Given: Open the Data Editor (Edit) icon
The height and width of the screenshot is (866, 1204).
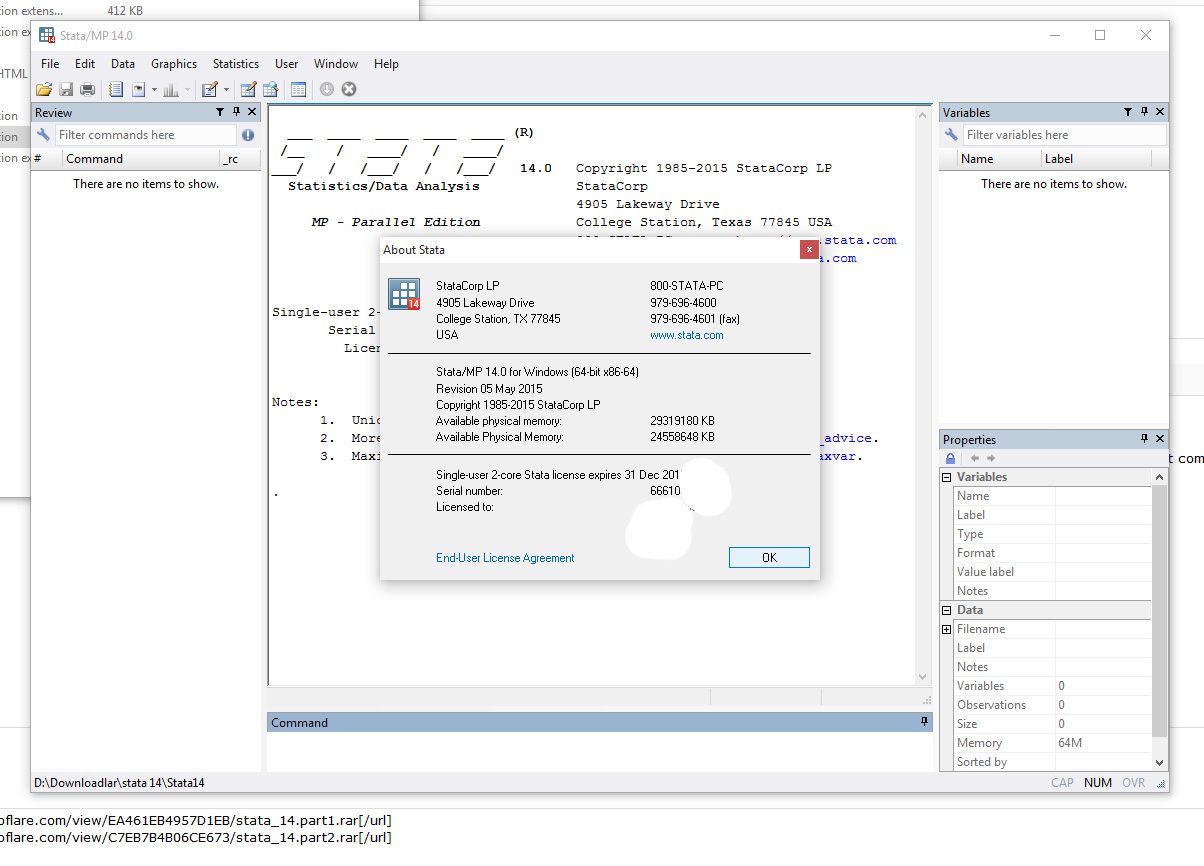Looking at the screenshot, I should click(x=249, y=89).
